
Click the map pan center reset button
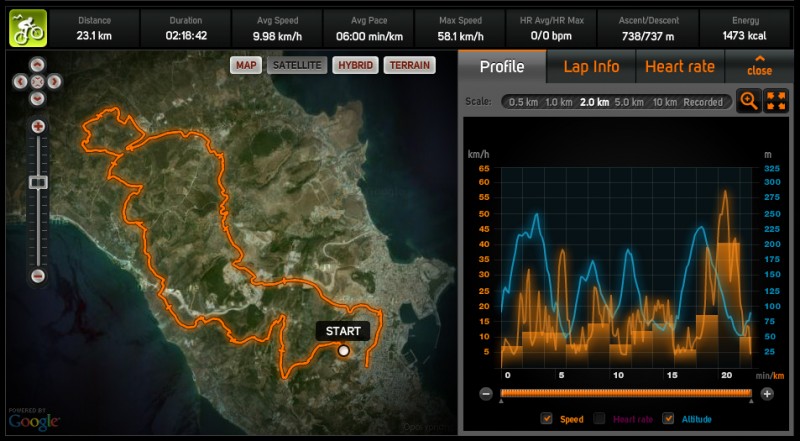click(37, 81)
